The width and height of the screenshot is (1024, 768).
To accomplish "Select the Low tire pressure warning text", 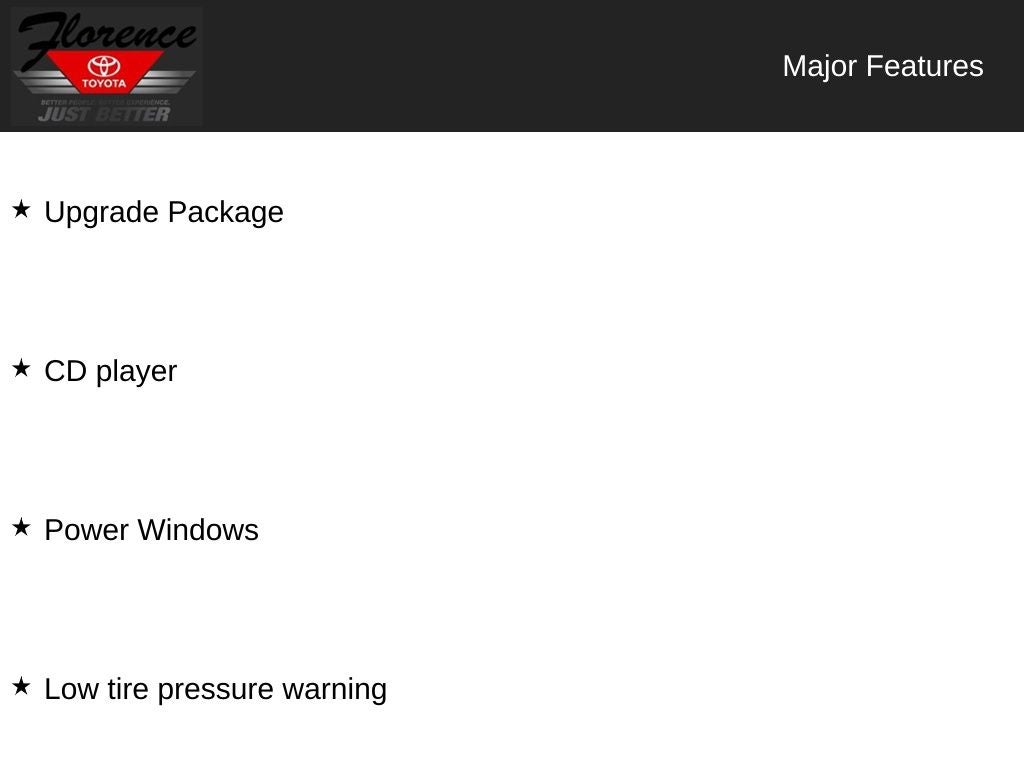I will (x=216, y=689).
